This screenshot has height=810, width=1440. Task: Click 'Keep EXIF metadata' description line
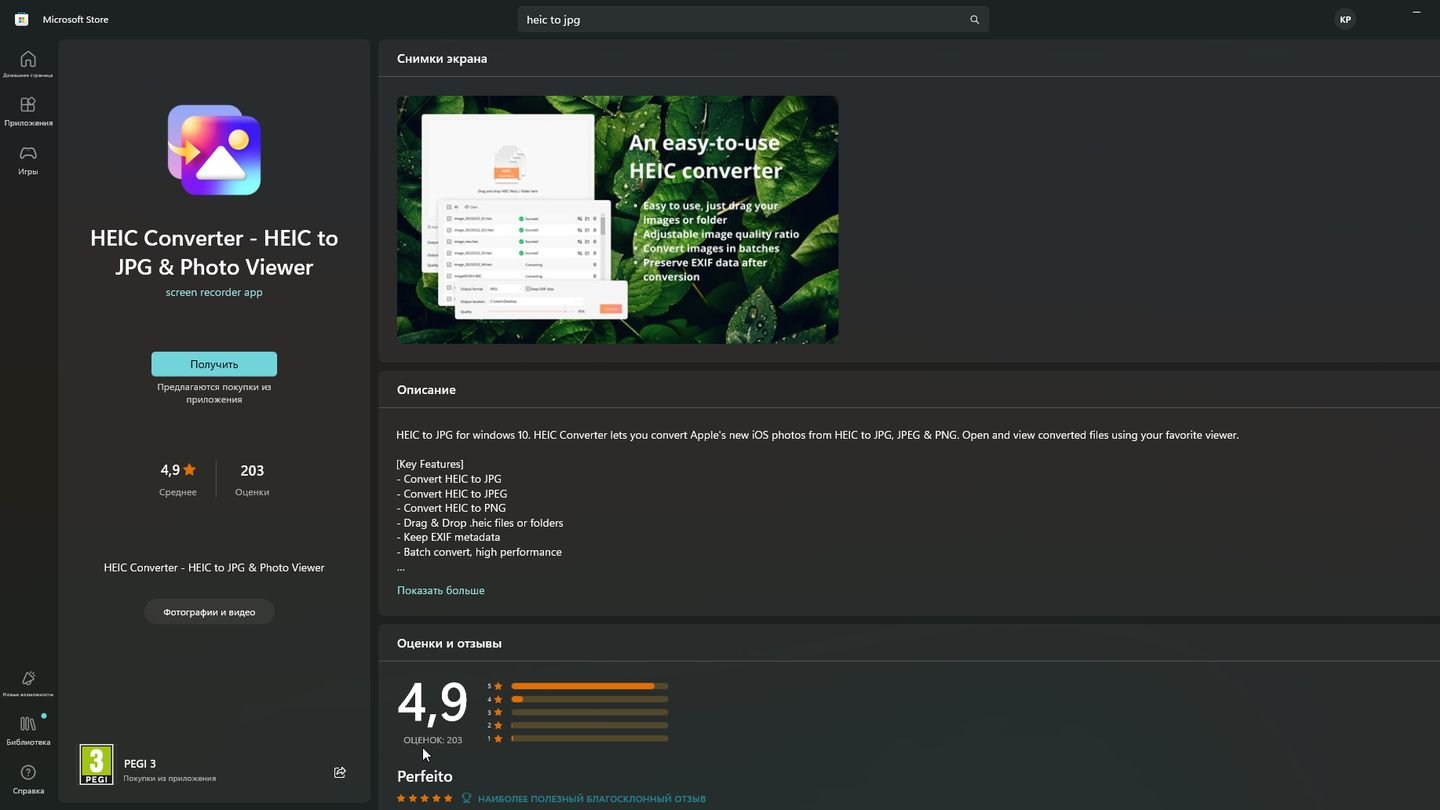tap(449, 537)
